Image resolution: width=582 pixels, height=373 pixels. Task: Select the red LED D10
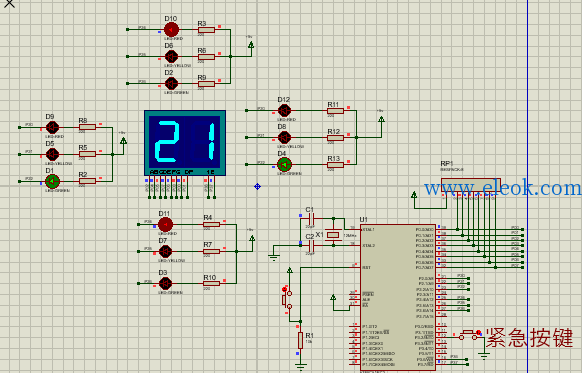pyautogui.click(x=171, y=29)
